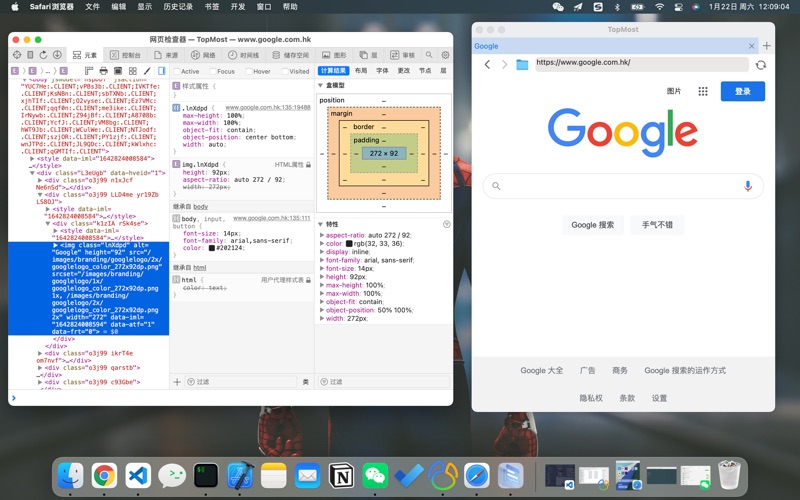Viewport: 800px width, 500px height.
Task: Open the Google apps grid icon
Action: [703, 91]
